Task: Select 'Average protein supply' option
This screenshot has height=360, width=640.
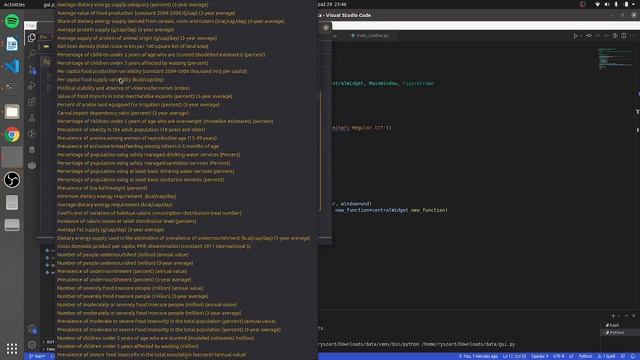Action: [x=116, y=30]
